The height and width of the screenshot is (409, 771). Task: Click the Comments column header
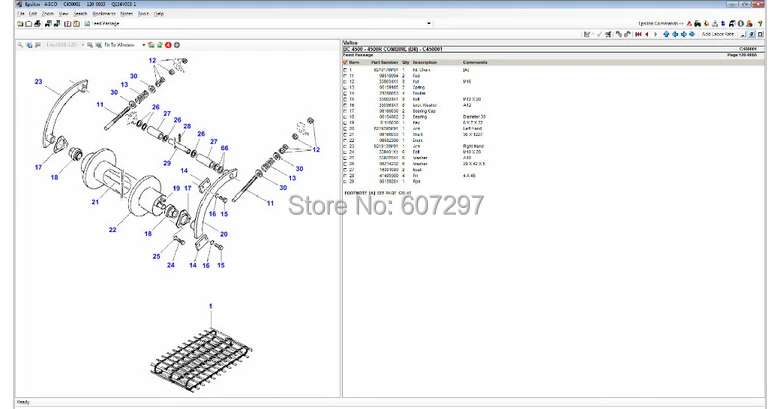click(475, 62)
